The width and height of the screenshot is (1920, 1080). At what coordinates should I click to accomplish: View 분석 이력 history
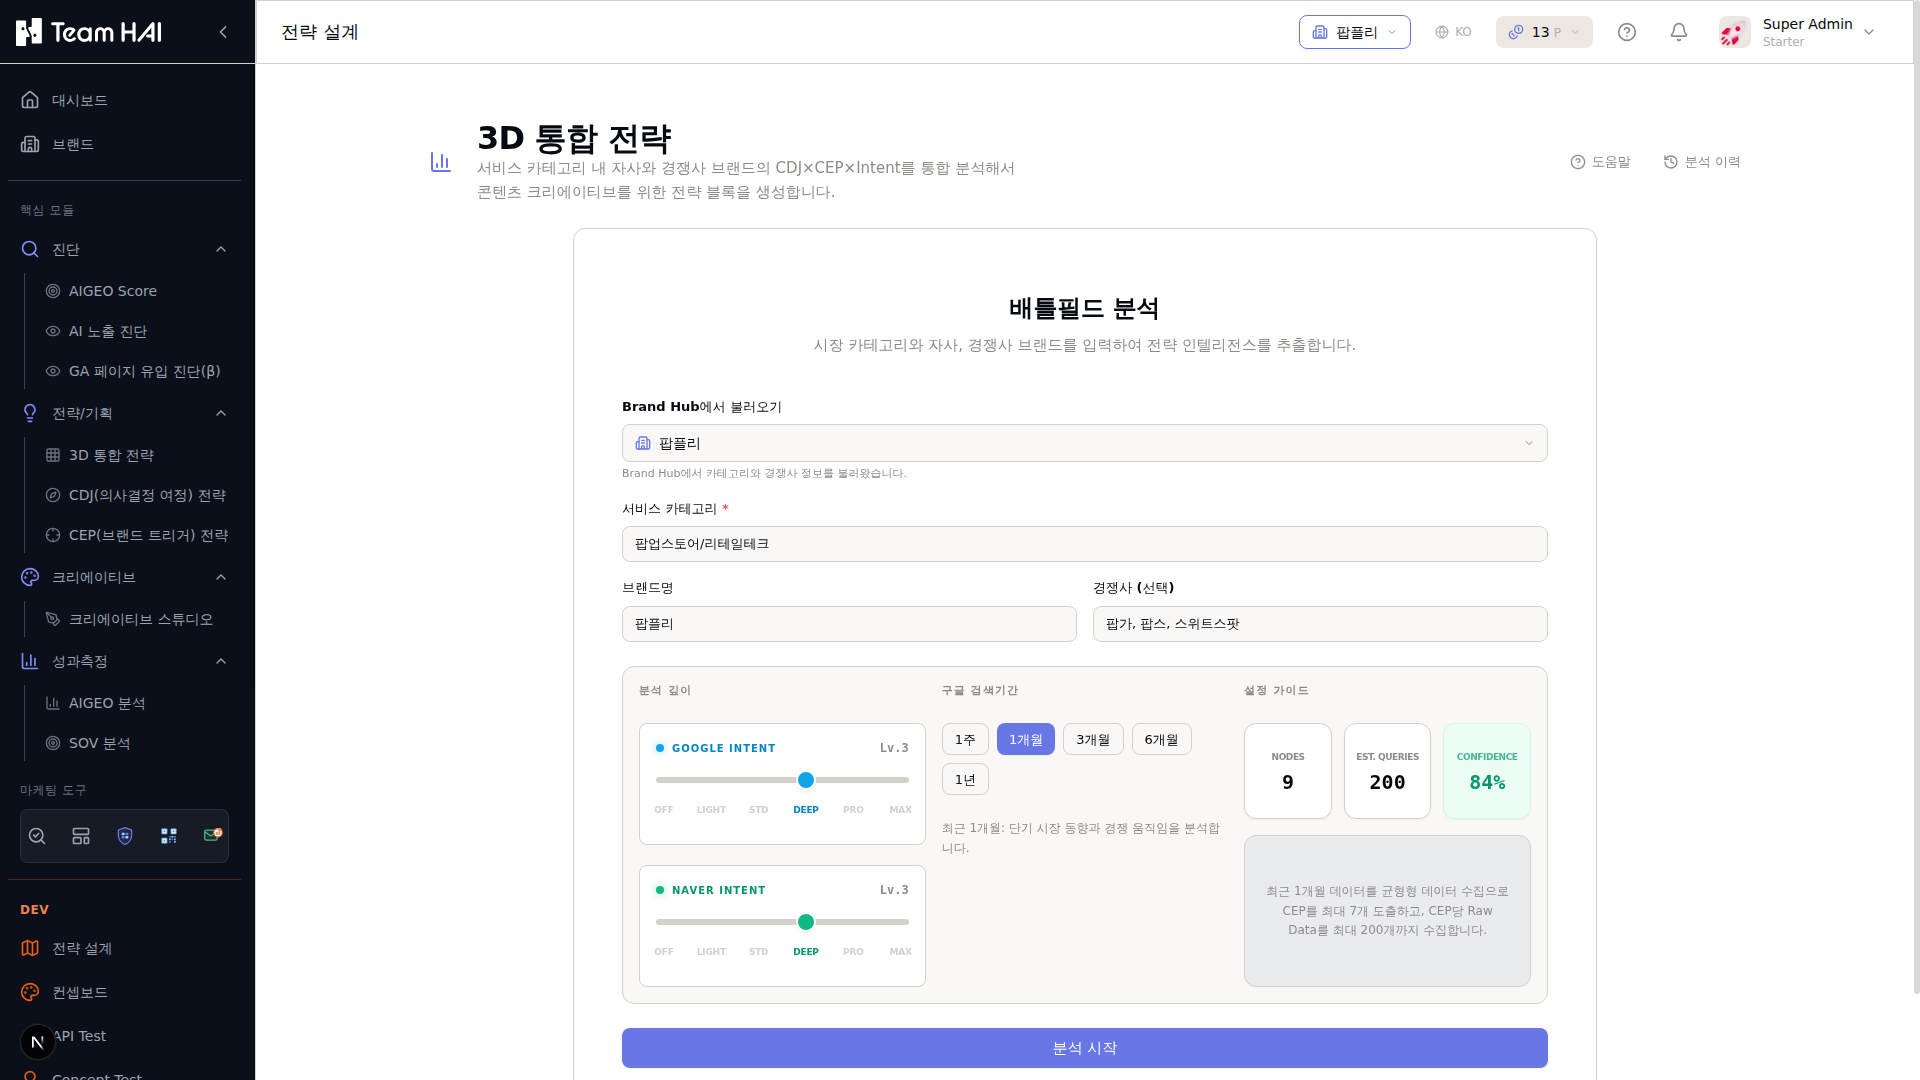1702,162
